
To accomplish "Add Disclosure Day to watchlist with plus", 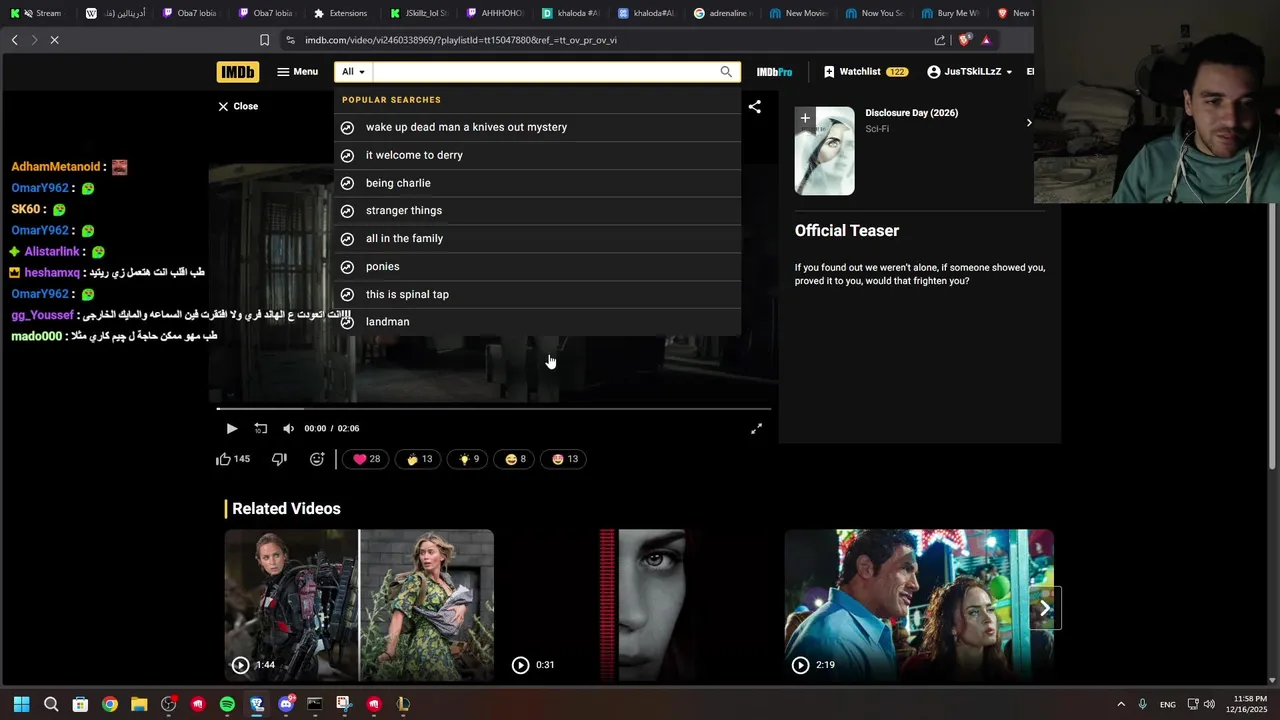I will [805, 118].
